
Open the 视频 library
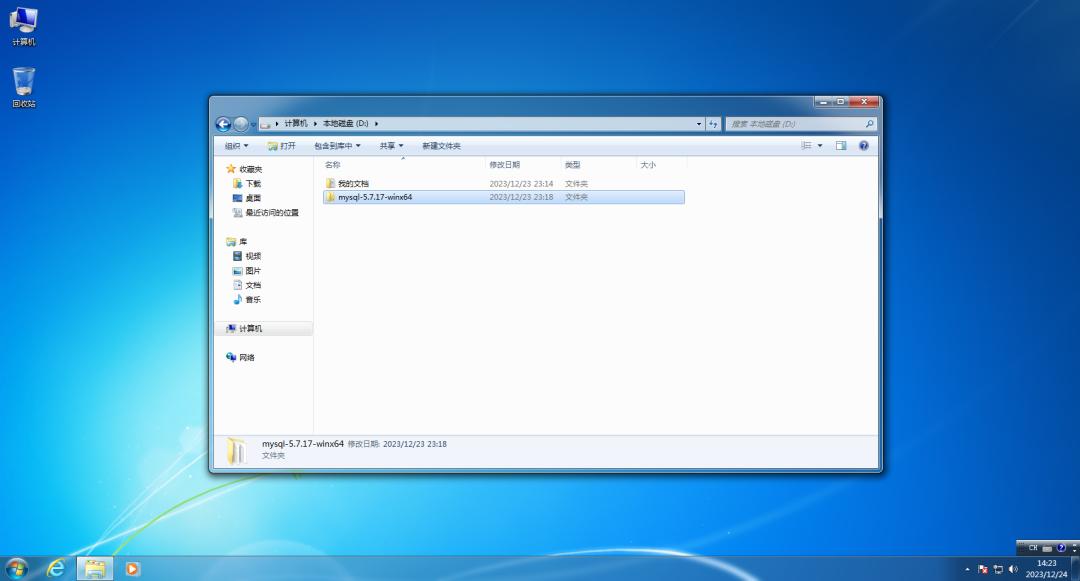(247, 256)
